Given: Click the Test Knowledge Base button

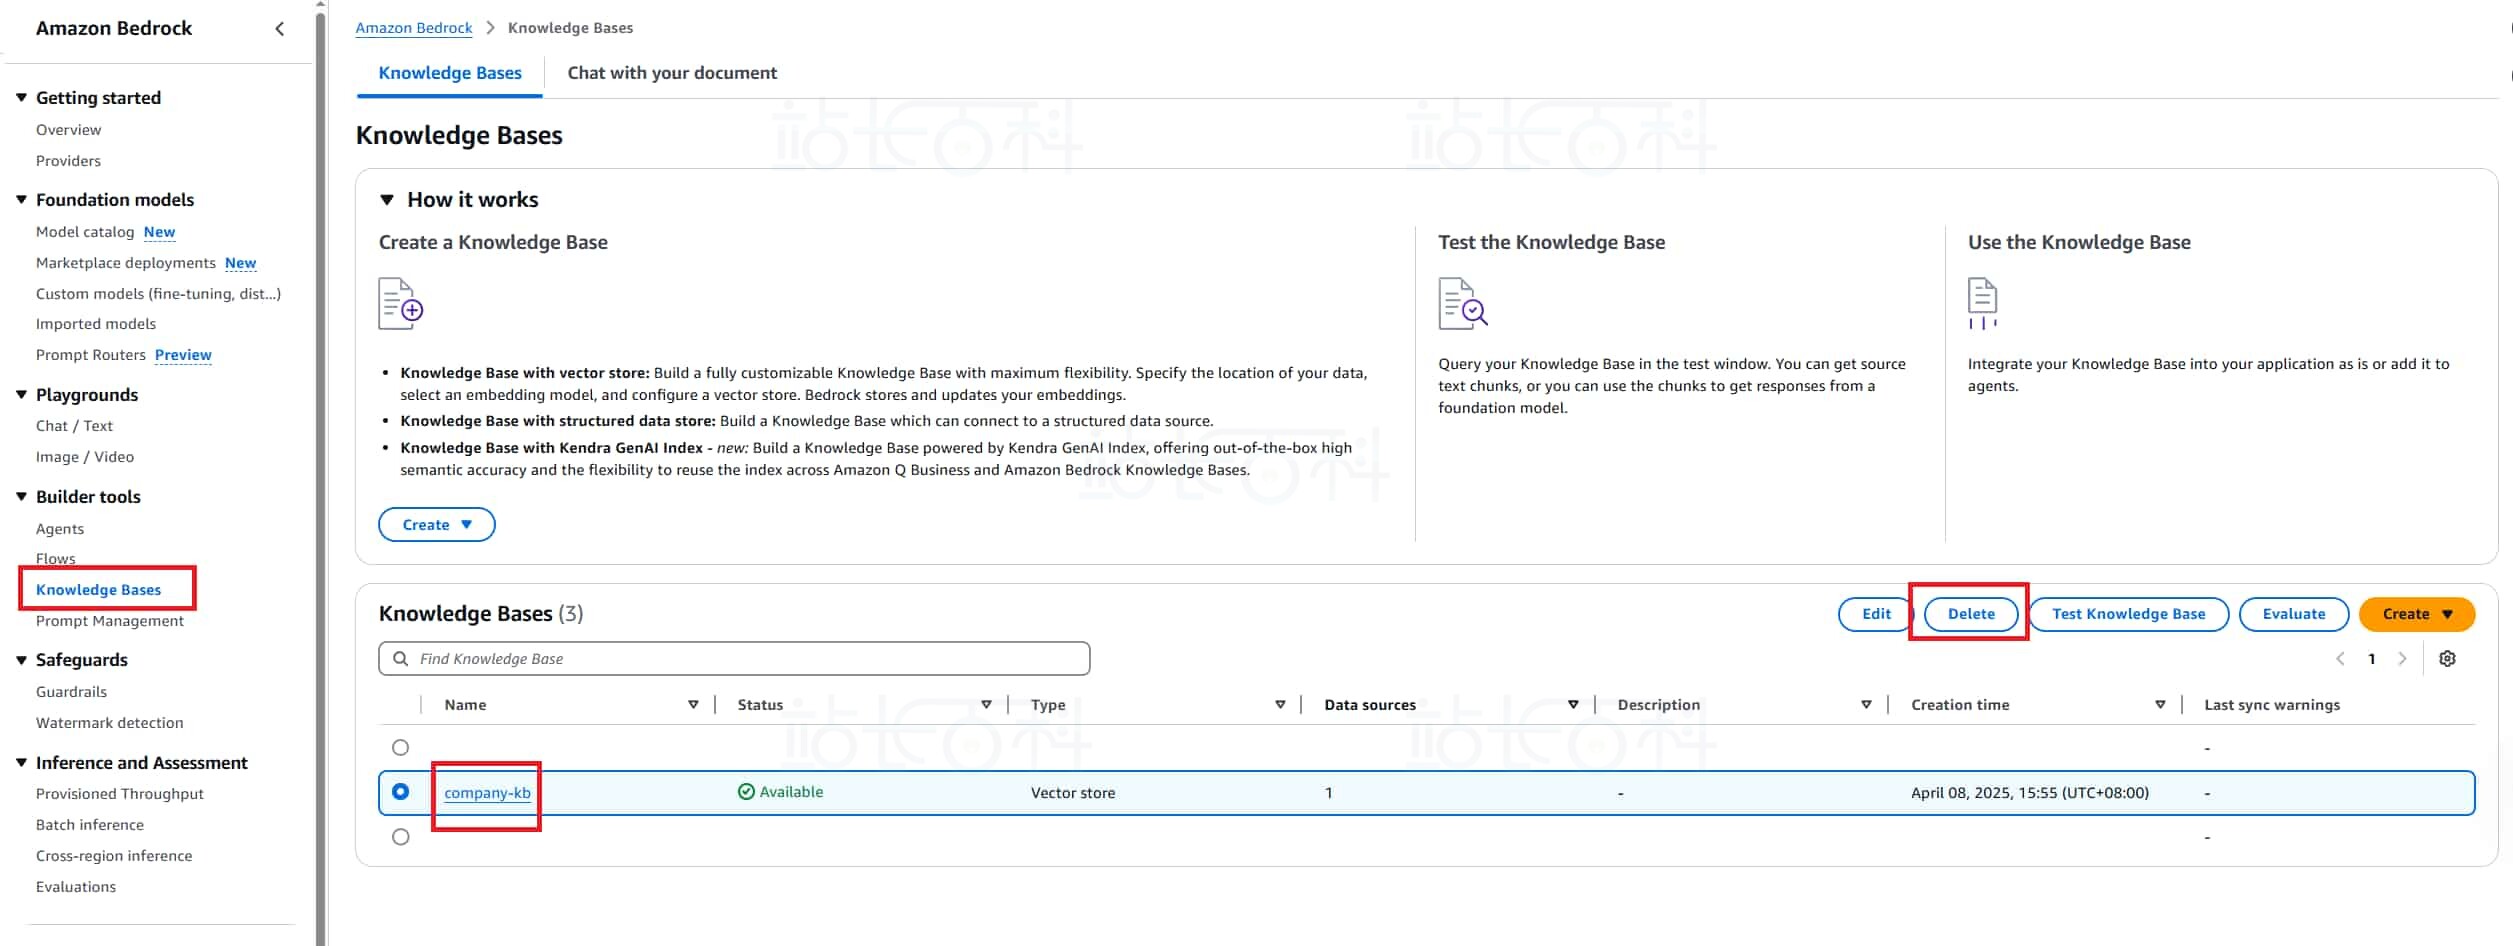Looking at the screenshot, I should pos(2128,614).
